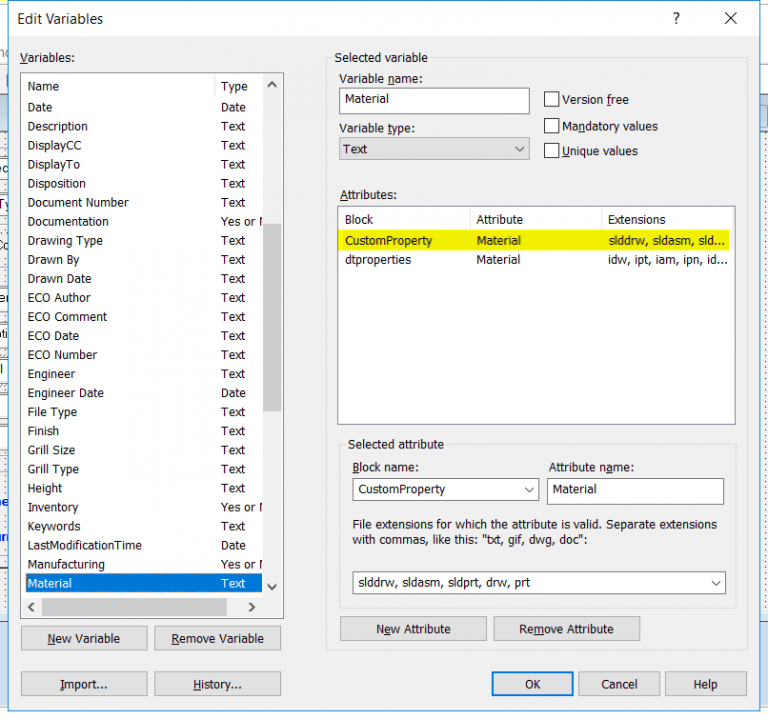Select the LastModificationTime variable

coord(144,545)
